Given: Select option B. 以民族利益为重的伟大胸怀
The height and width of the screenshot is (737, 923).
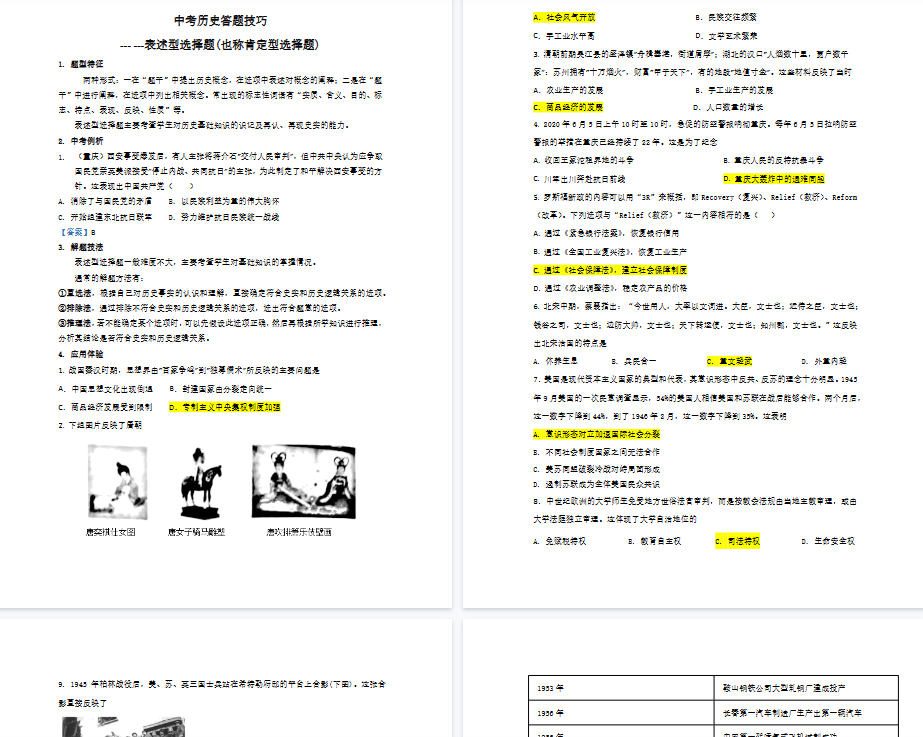Looking at the screenshot, I should [224, 201].
